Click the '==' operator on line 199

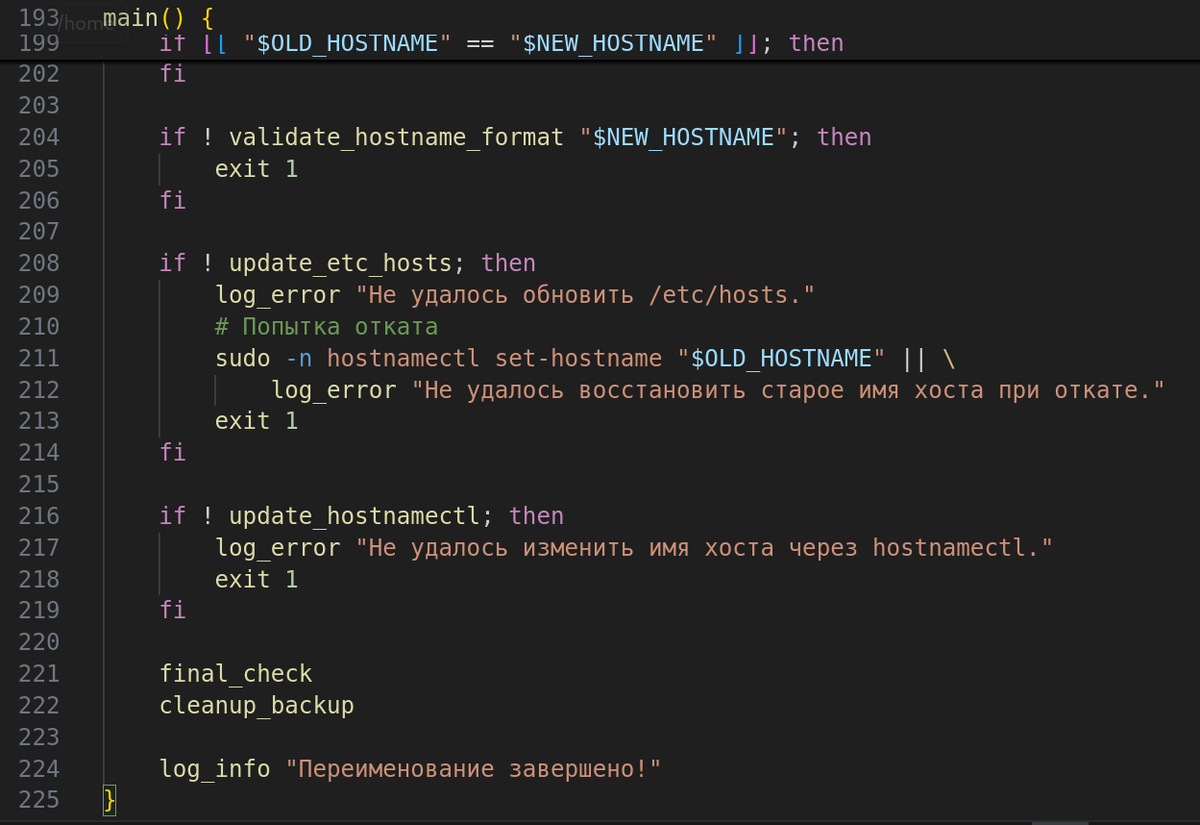click(481, 43)
